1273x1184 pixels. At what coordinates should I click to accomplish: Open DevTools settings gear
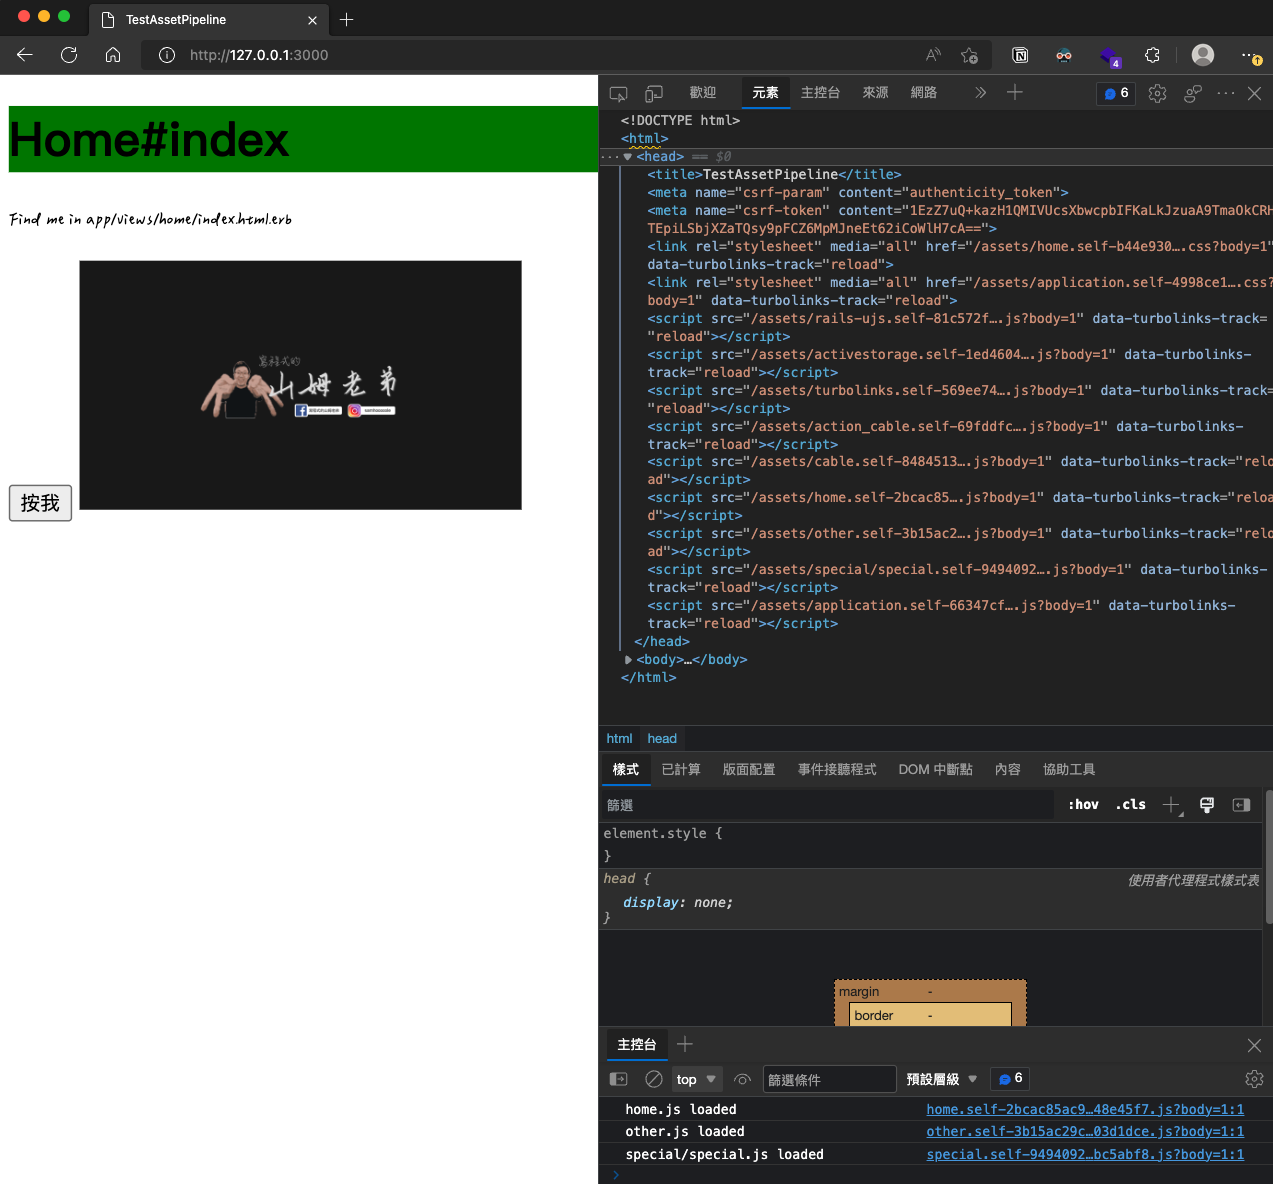point(1157,93)
